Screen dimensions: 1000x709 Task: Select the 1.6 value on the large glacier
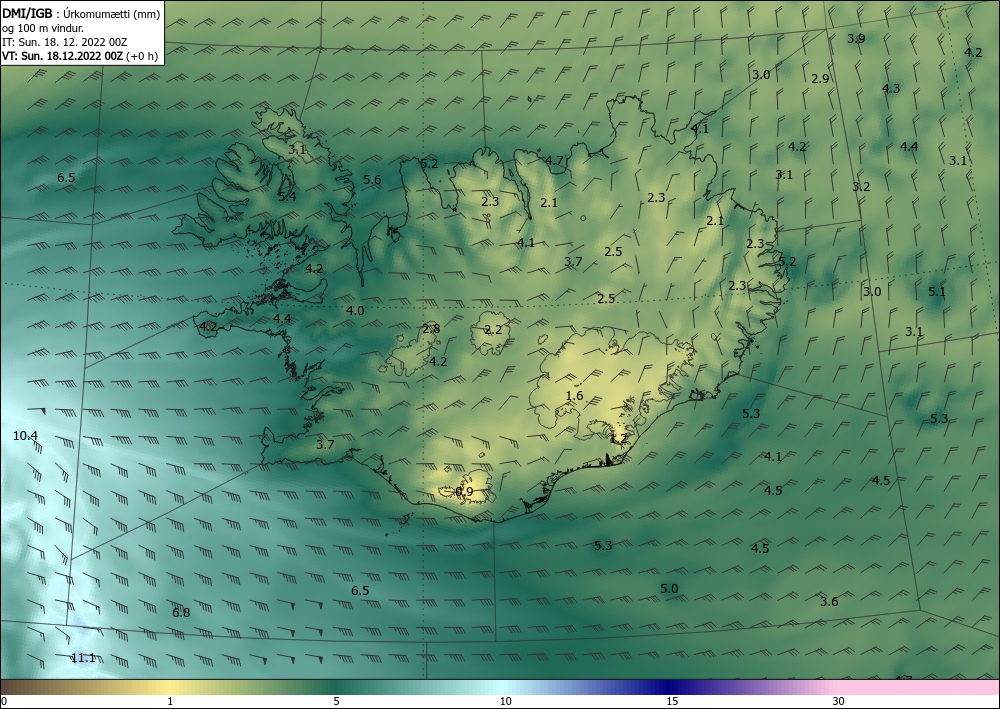[x=574, y=396]
